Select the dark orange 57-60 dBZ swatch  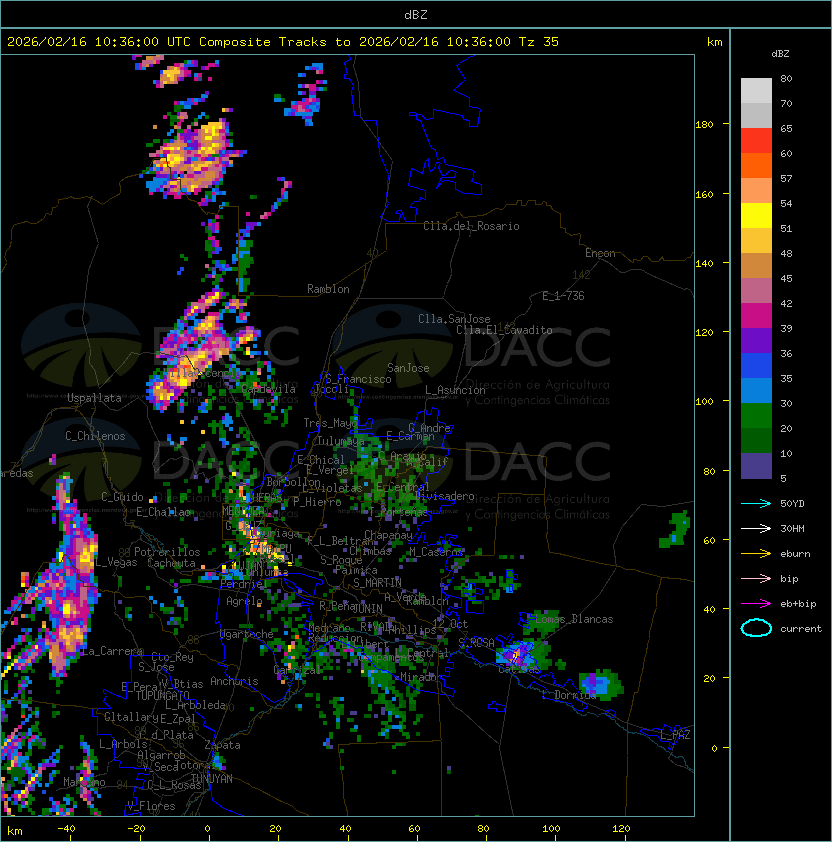pyautogui.click(x=756, y=165)
